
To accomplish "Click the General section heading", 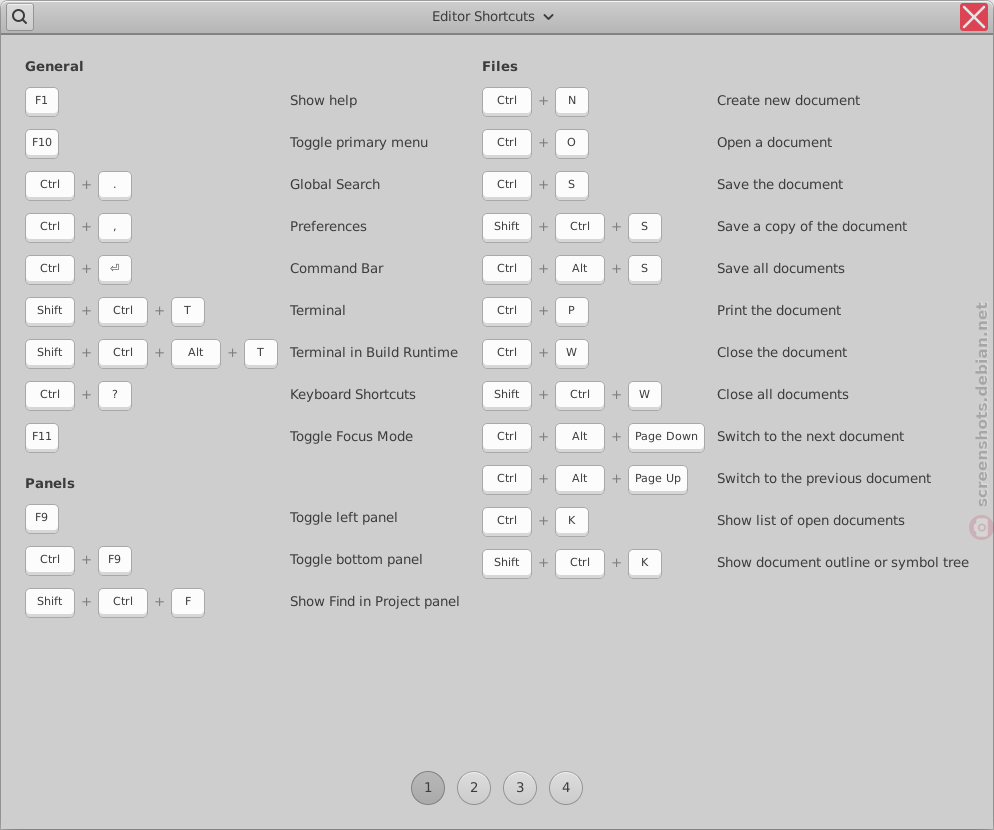I will tap(54, 67).
